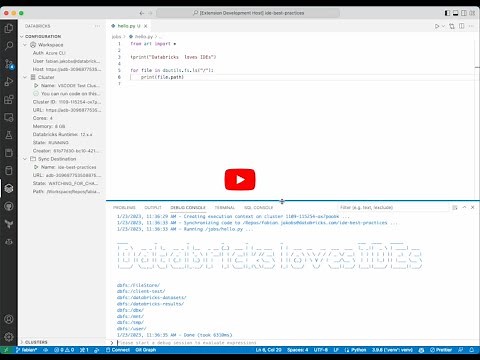Maximize the panel with chevron up
480x360 pixels.
click(x=464, y=207)
